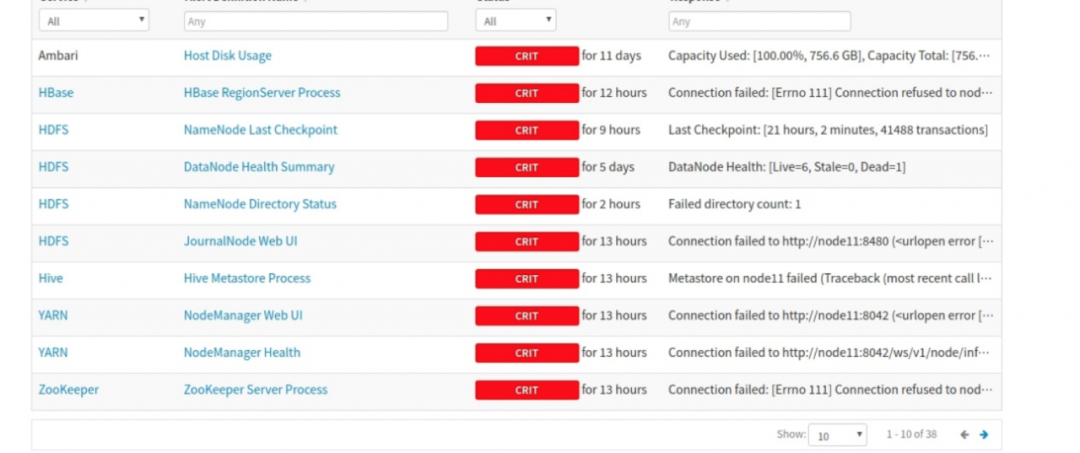1080x453 pixels.
Task: Open YARN service in NodeManager Health row
Action: (x=53, y=353)
